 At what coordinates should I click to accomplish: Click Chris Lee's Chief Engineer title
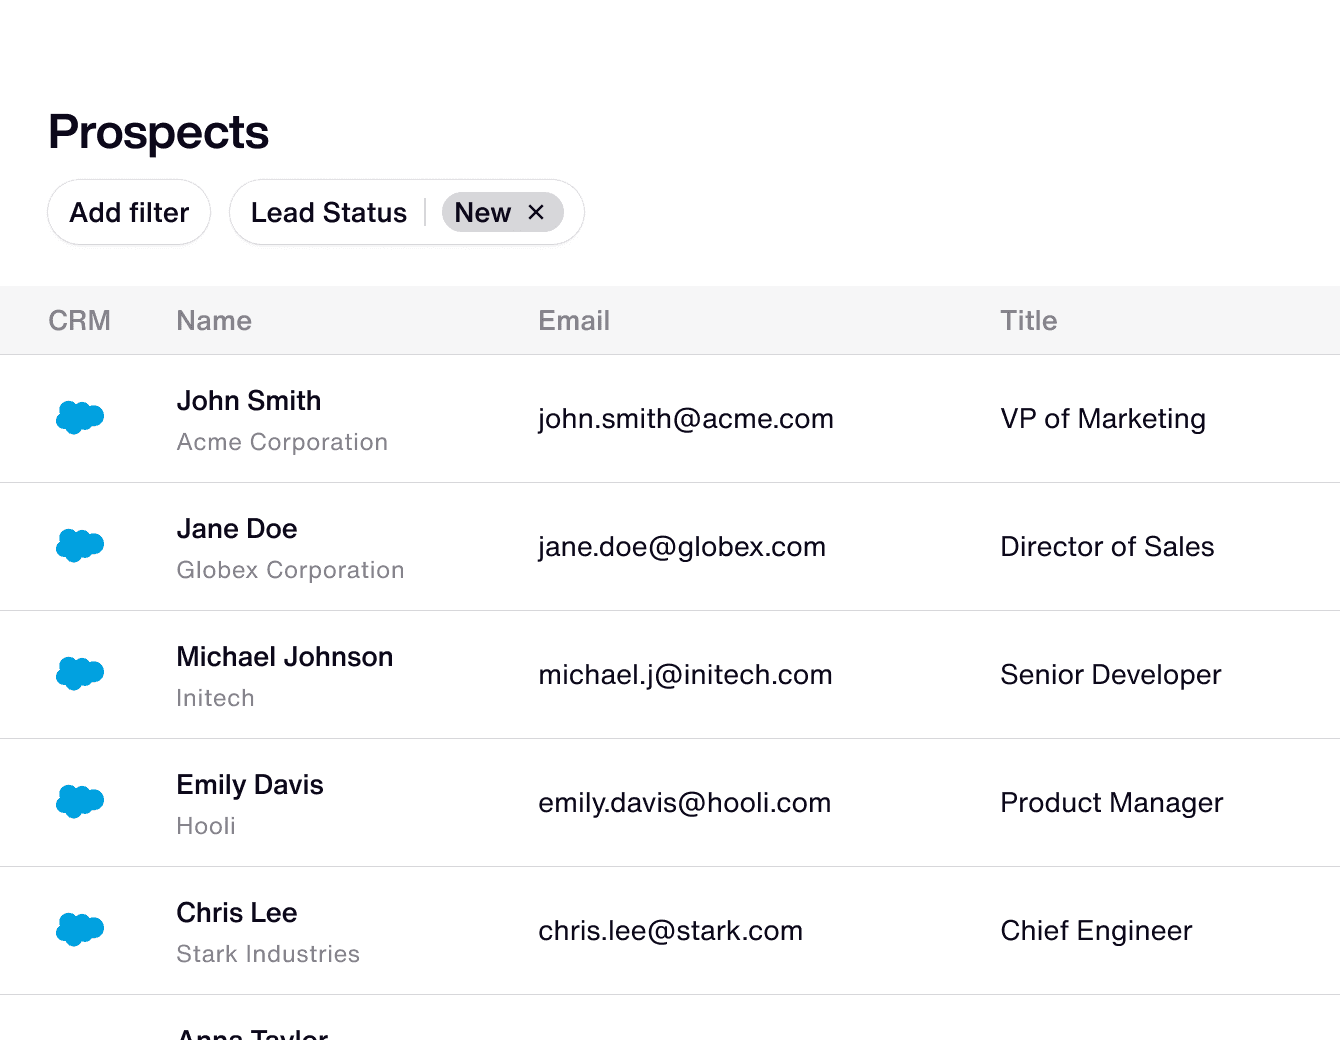point(1096,931)
